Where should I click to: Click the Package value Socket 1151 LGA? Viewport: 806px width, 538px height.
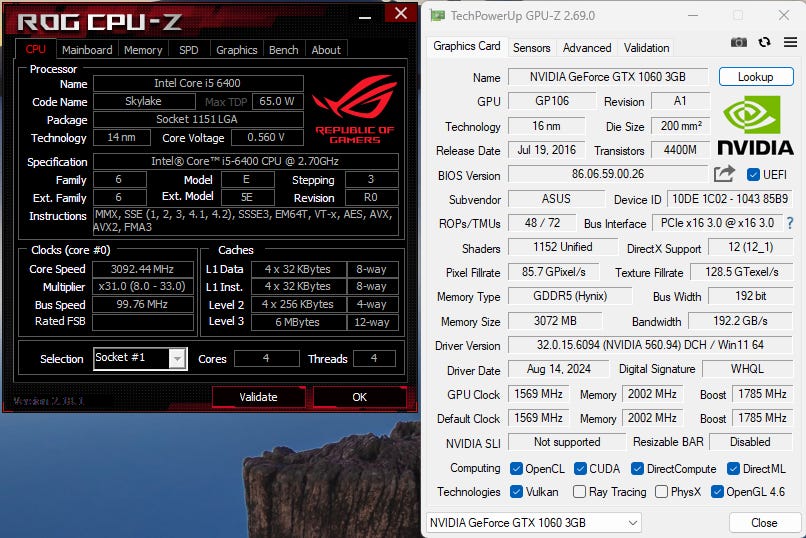click(198, 119)
